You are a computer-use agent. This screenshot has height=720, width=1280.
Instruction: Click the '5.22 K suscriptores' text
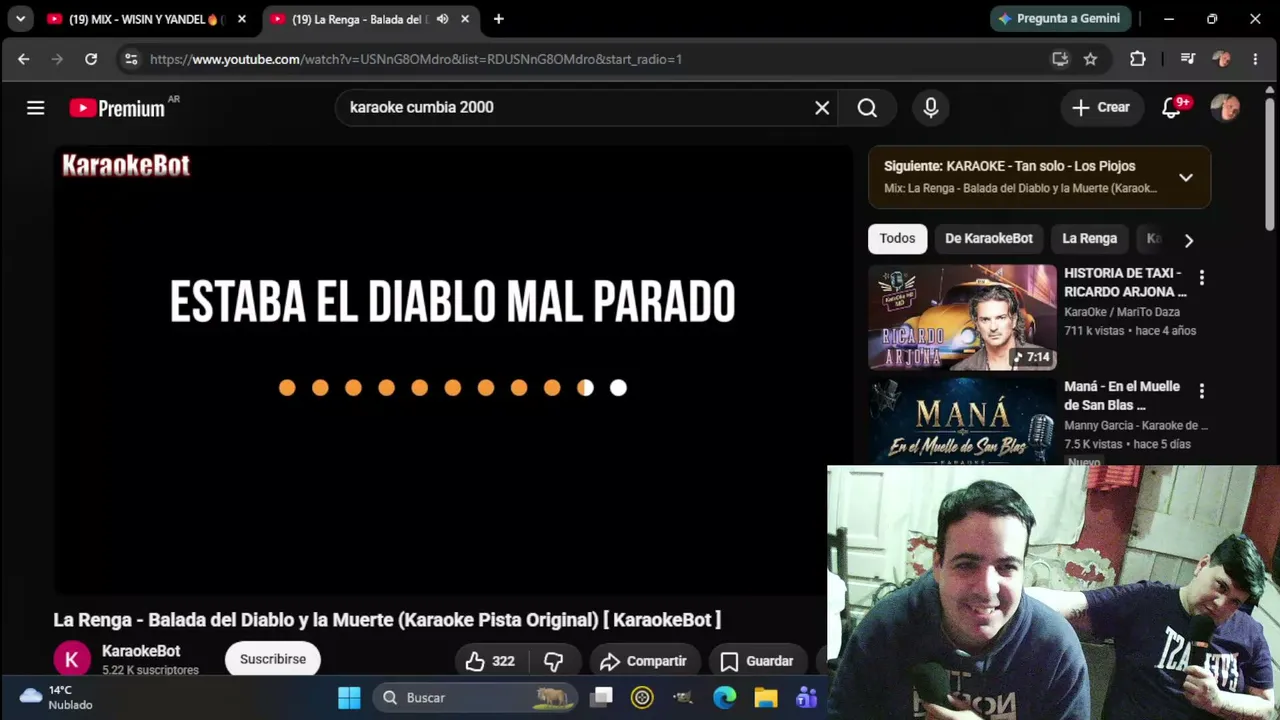coord(150,670)
